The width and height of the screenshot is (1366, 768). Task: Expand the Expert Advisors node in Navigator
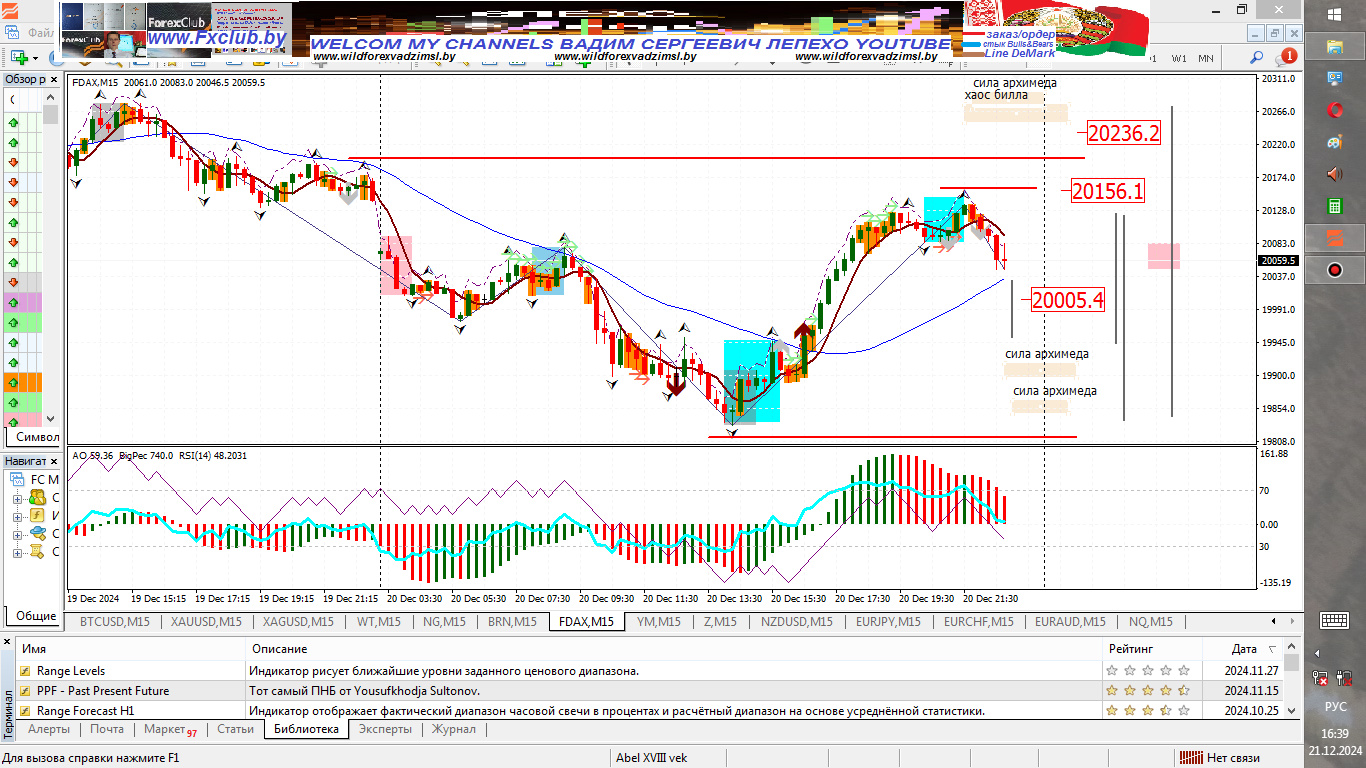17,533
